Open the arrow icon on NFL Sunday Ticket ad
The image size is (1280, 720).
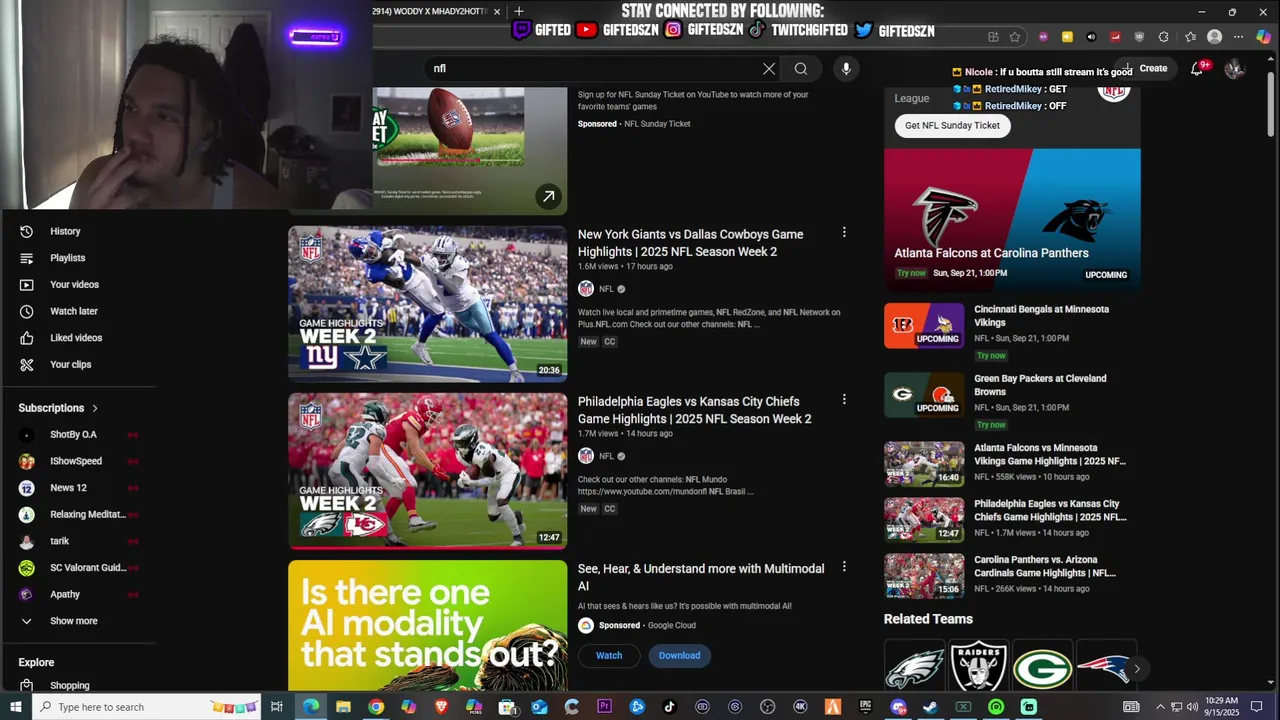(548, 196)
